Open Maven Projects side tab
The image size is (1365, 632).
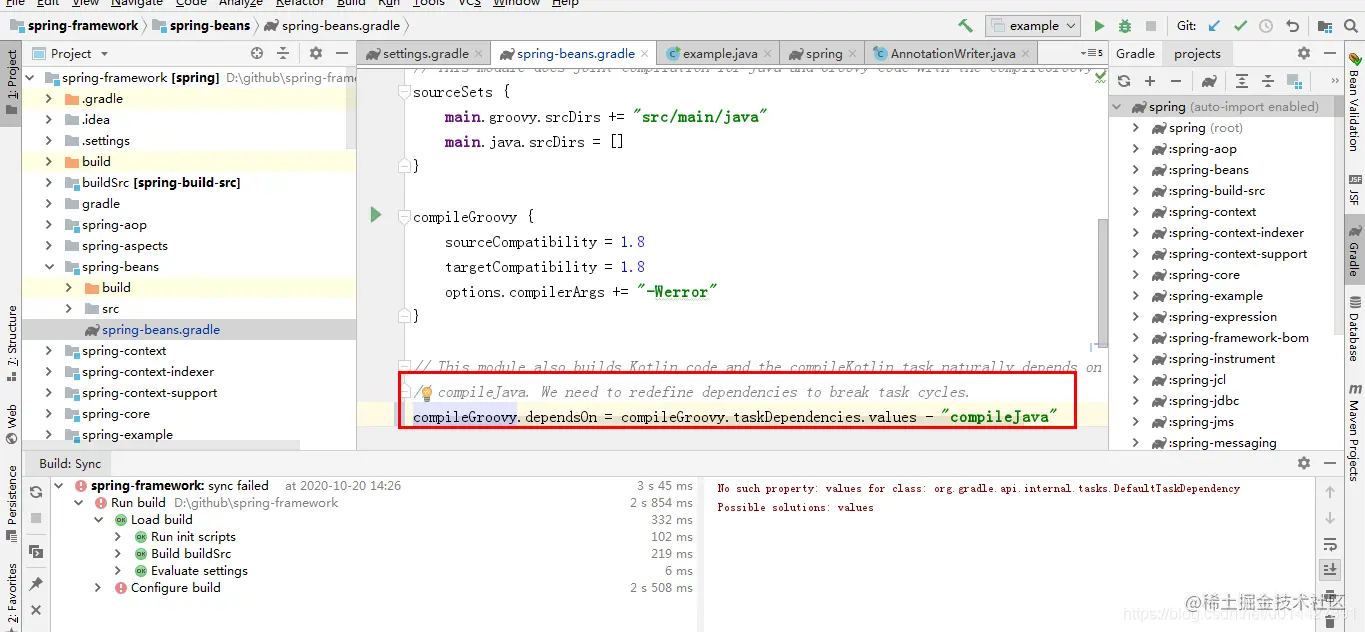point(1354,432)
